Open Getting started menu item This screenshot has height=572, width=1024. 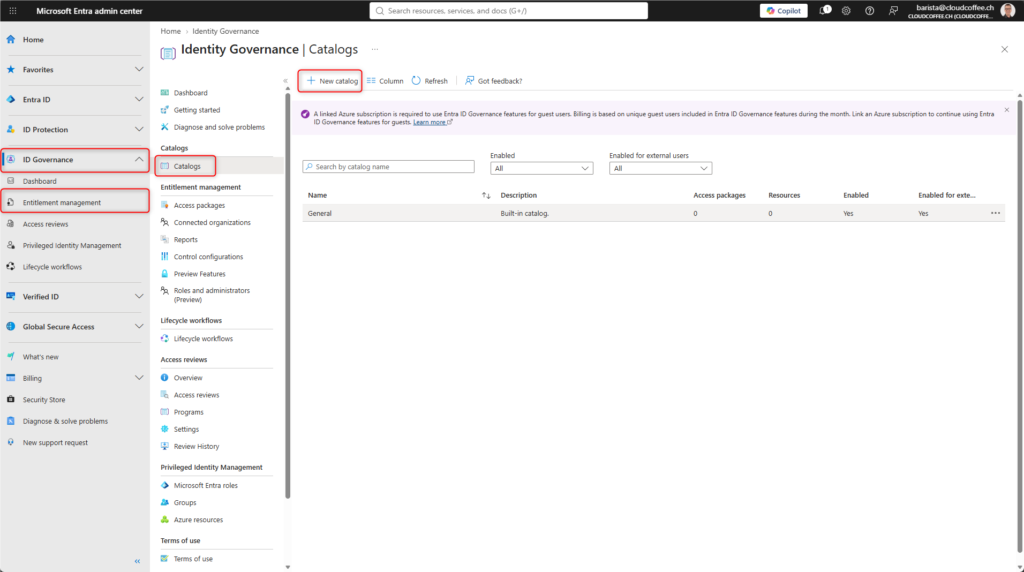pyautogui.click(x=197, y=110)
